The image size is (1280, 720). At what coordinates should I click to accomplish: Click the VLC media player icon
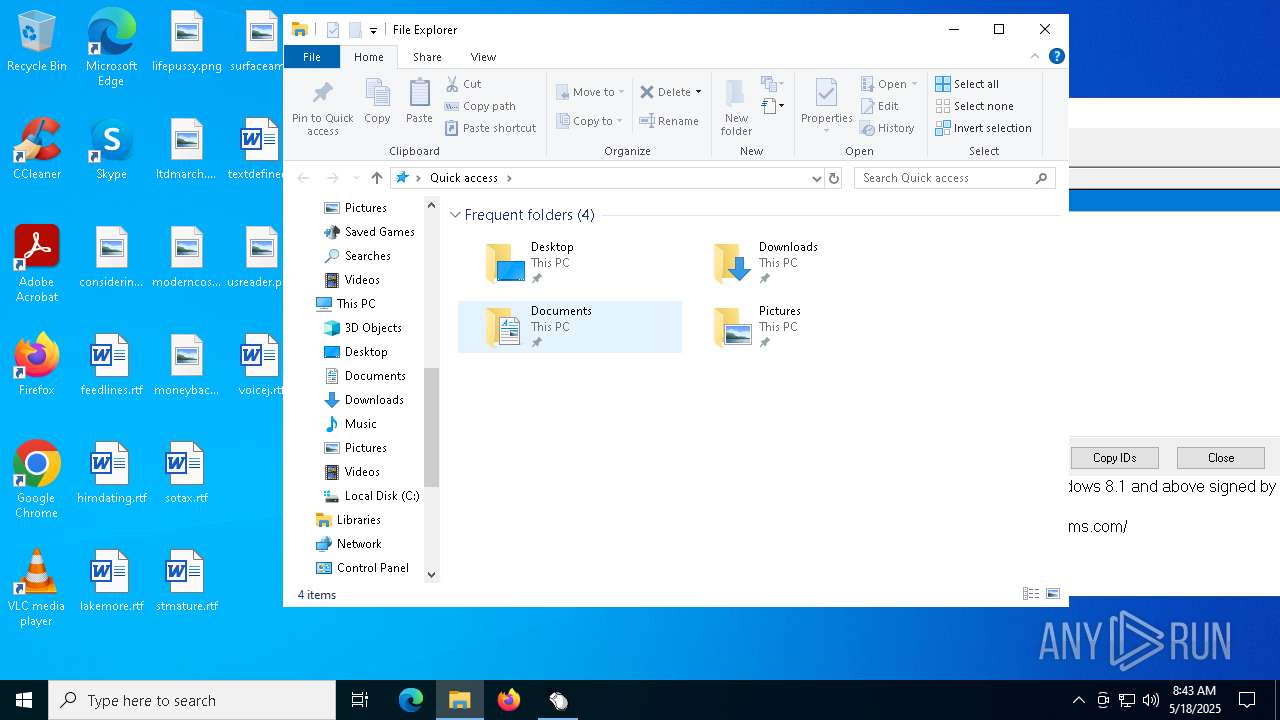(37, 588)
